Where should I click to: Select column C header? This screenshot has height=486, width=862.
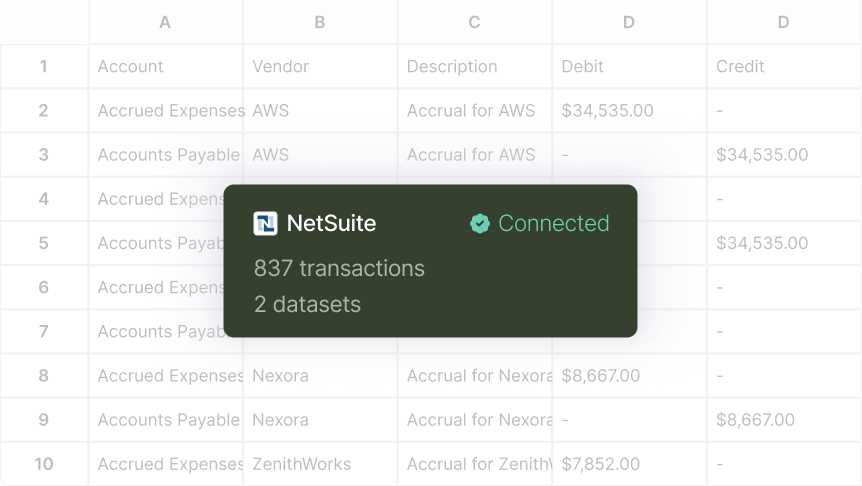474,22
